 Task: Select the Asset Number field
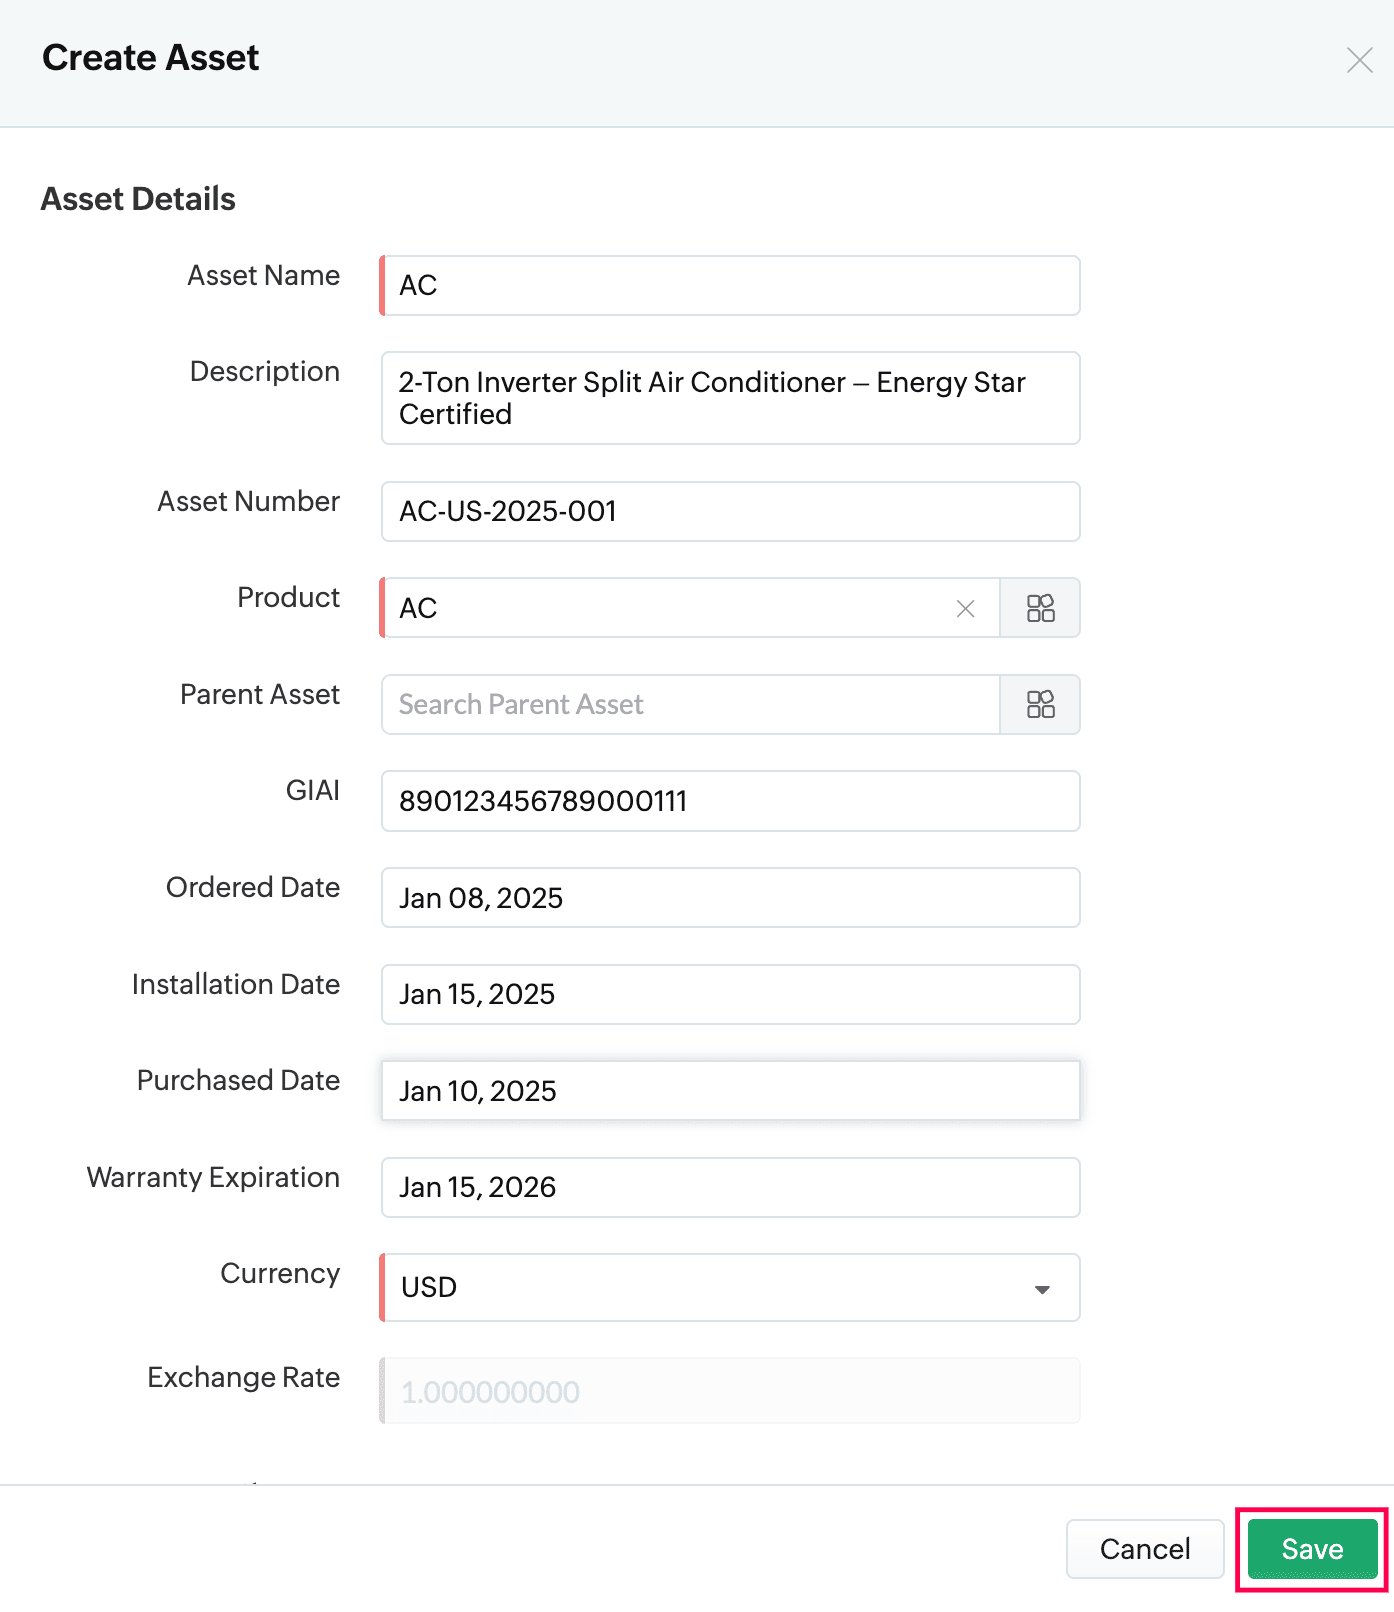click(730, 511)
